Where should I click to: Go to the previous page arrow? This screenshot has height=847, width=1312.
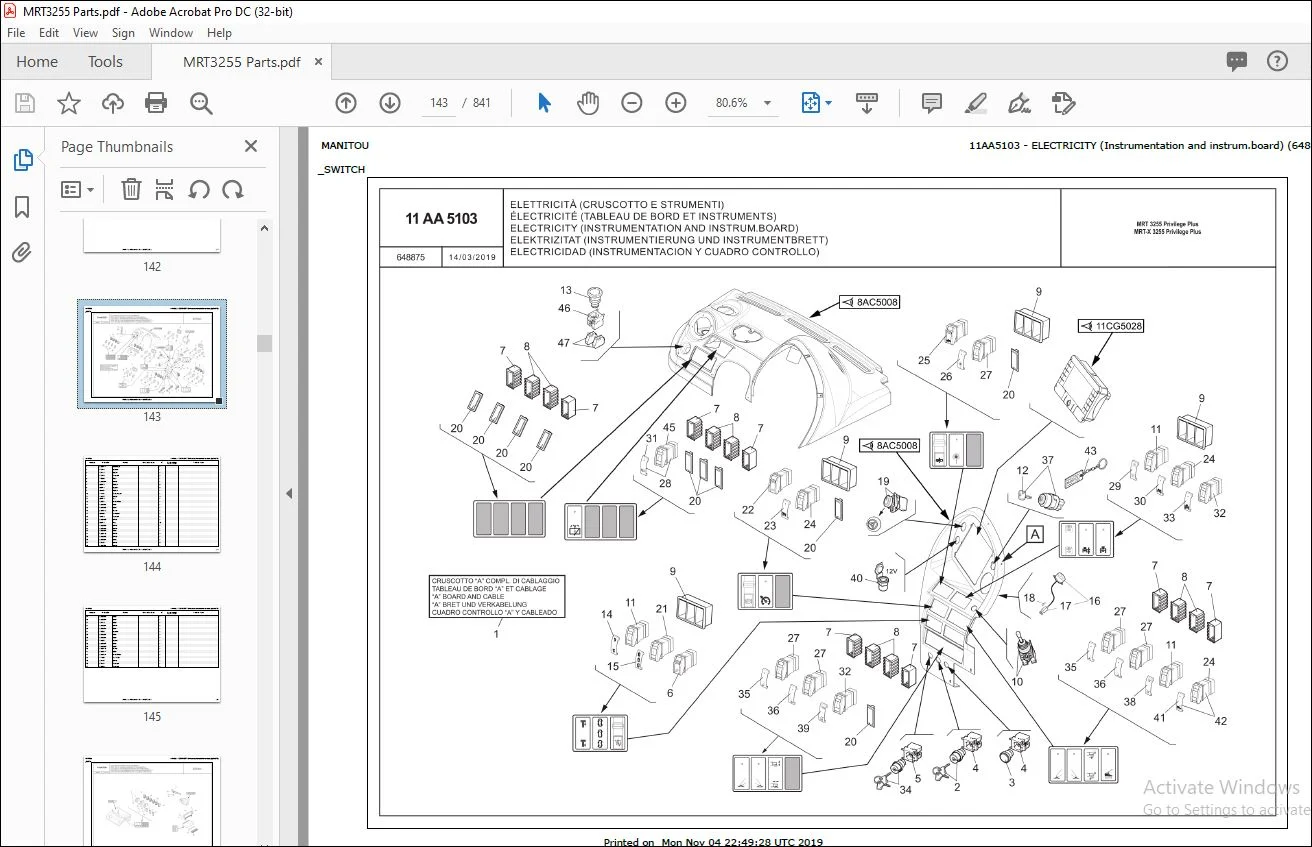click(x=346, y=103)
